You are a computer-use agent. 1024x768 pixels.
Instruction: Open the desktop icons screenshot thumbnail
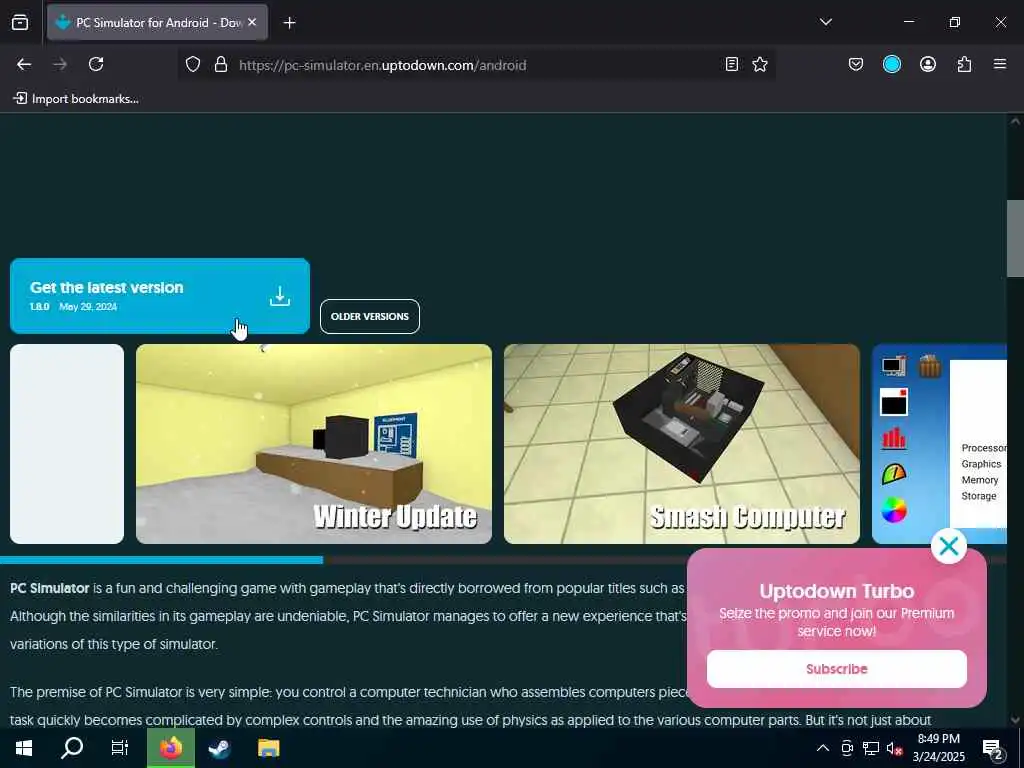pos(939,444)
